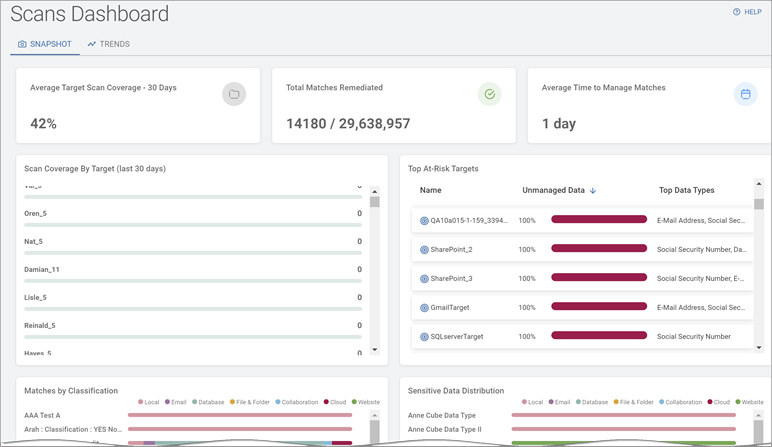Click the Name column header
The width and height of the screenshot is (772, 447).
[431, 190]
